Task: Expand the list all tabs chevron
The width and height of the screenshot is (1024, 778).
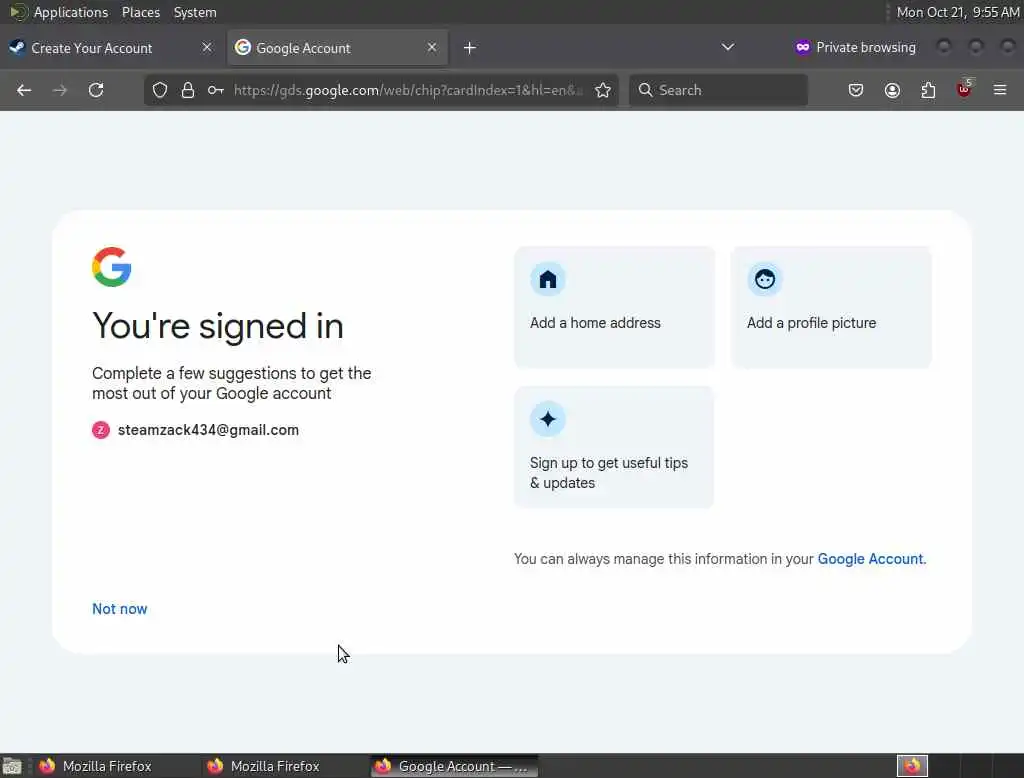Action: coord(728,47)
